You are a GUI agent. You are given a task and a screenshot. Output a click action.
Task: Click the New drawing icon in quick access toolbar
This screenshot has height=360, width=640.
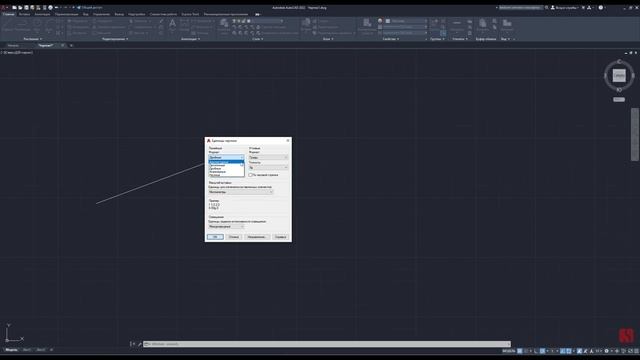click(x=14, y=7)
